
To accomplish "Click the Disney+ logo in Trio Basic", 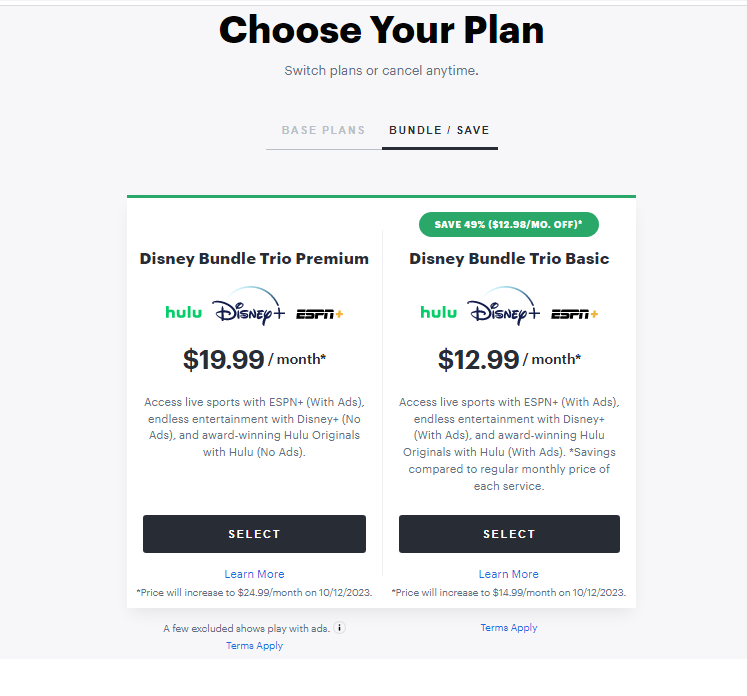I will [x=500, y=309].
